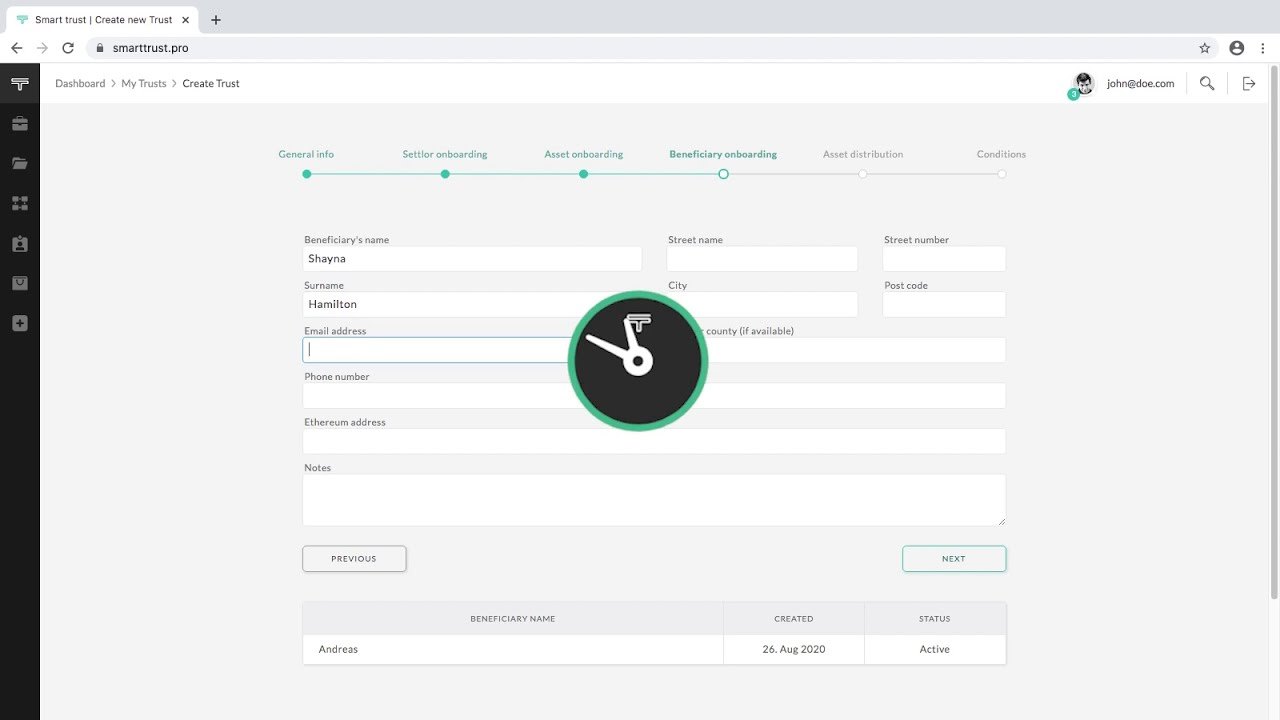Click the Smart Trust logo in sidebar

pos(19,84)
